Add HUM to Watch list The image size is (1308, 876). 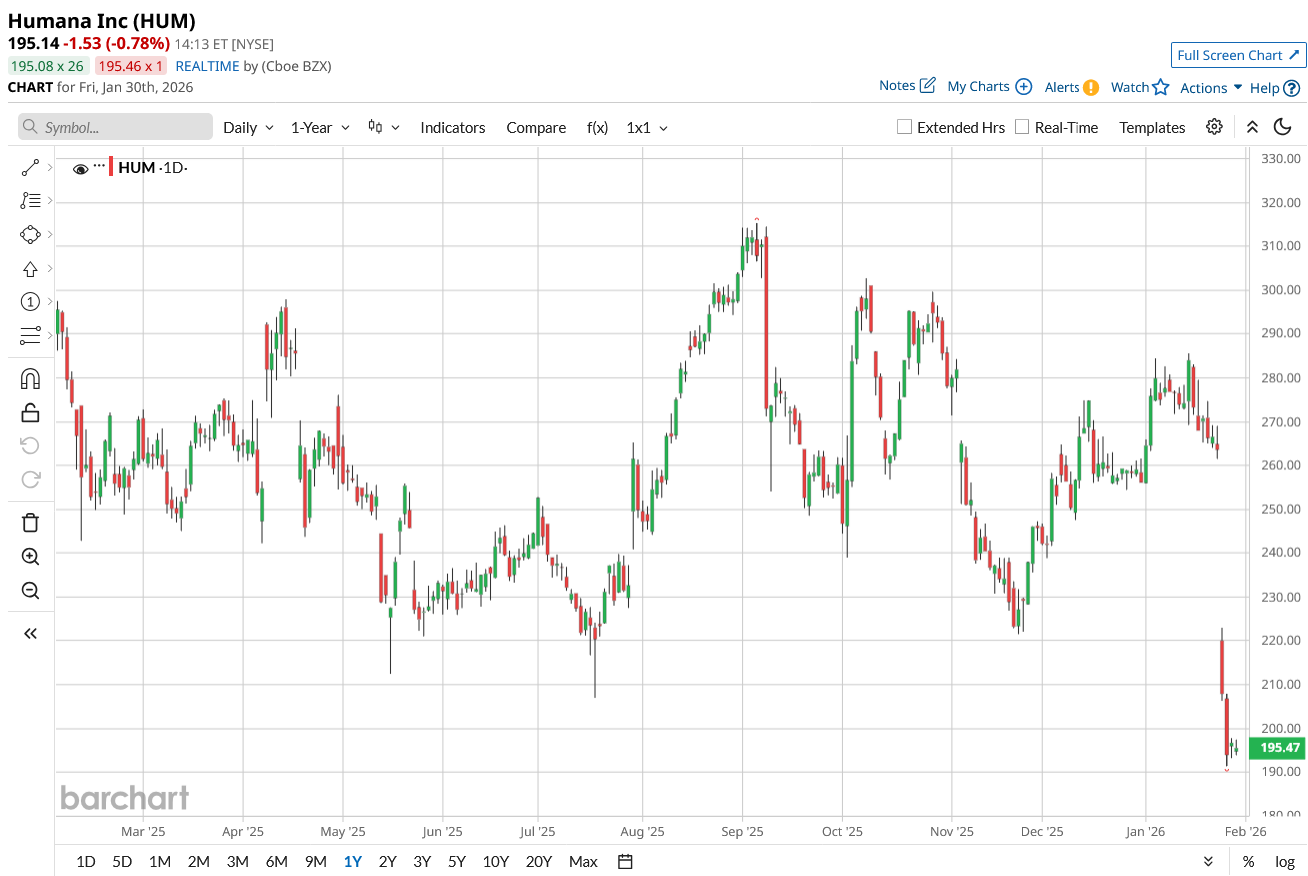point(1140,87)
